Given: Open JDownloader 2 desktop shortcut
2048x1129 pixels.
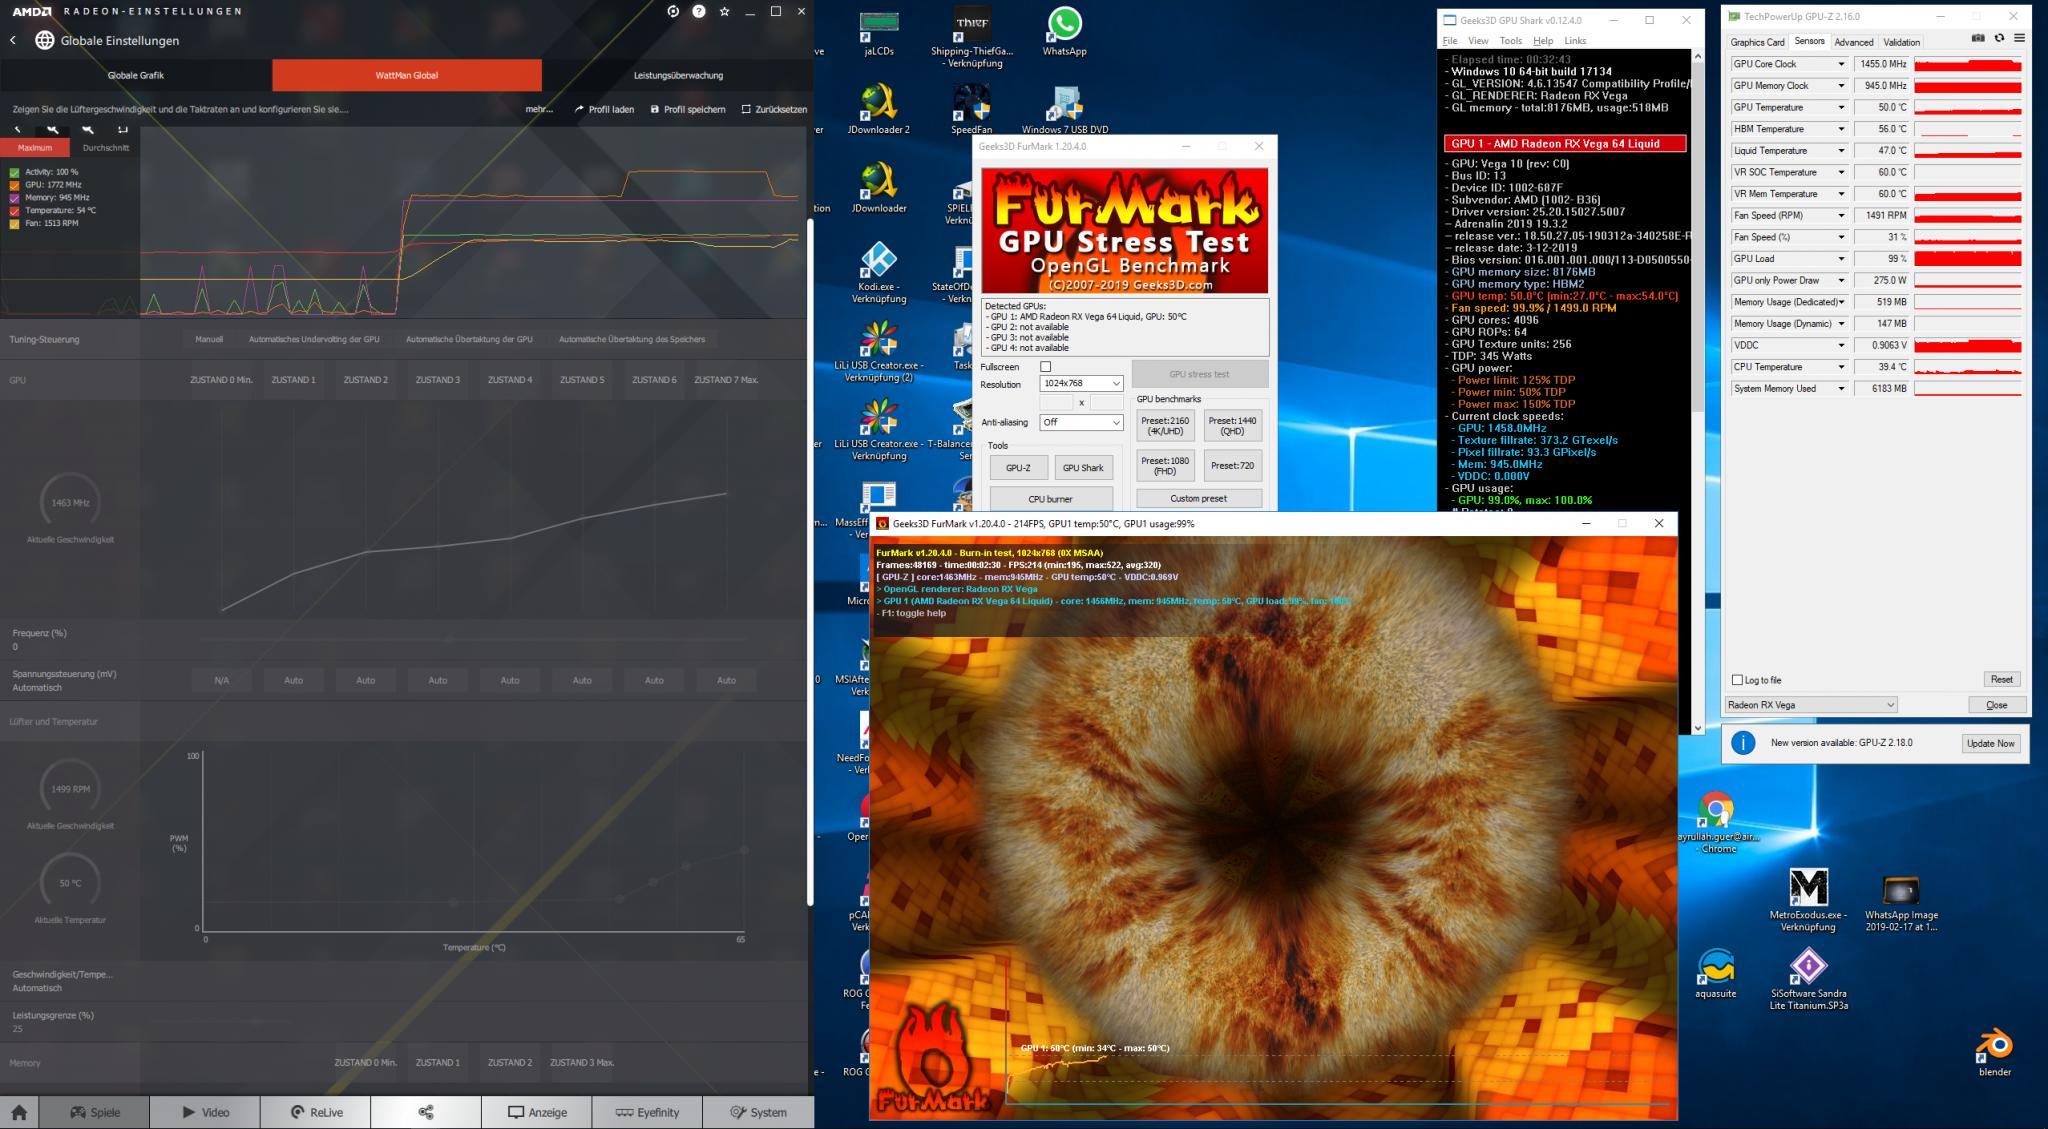Looking at the screenshot, I should click(878, 108).
